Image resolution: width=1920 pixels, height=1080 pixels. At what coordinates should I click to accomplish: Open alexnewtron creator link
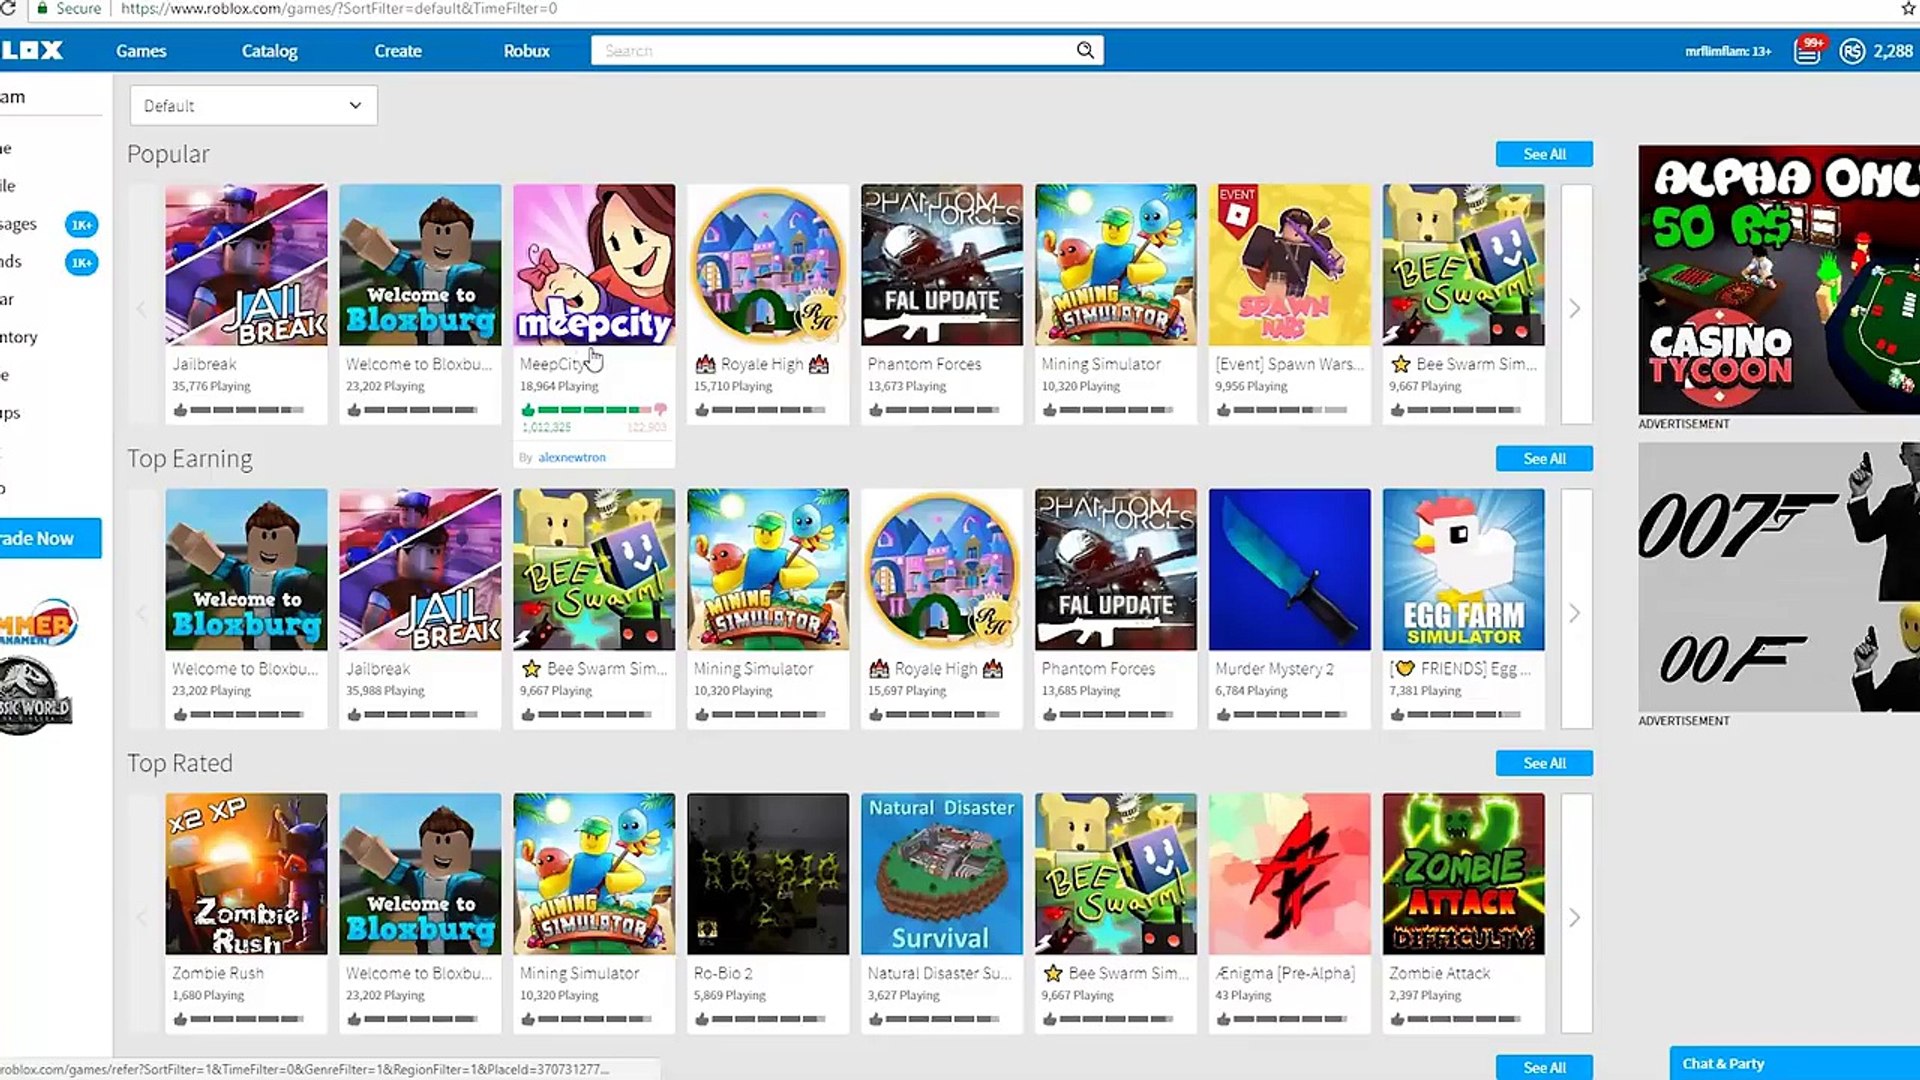571,457
